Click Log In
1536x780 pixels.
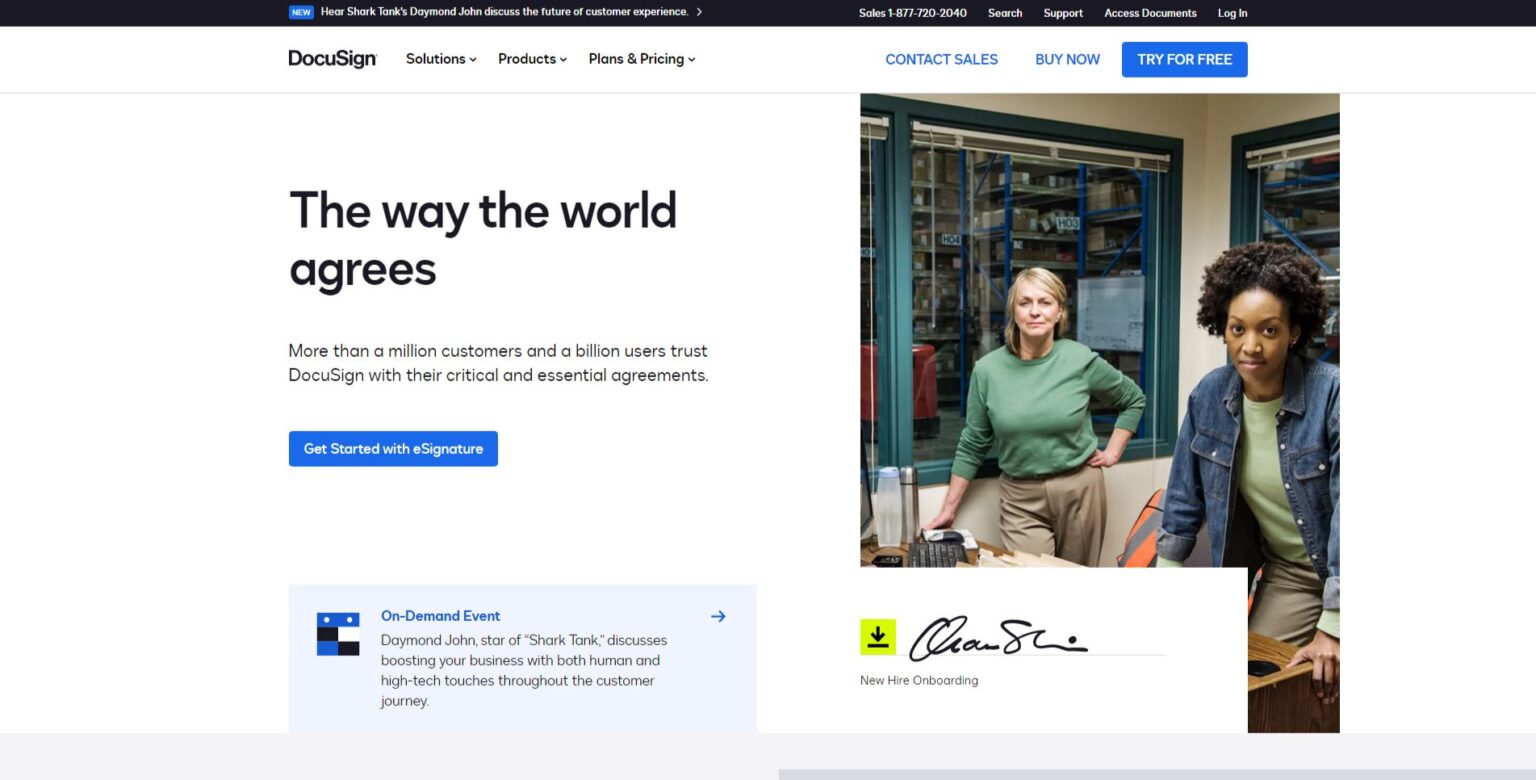1232,13
